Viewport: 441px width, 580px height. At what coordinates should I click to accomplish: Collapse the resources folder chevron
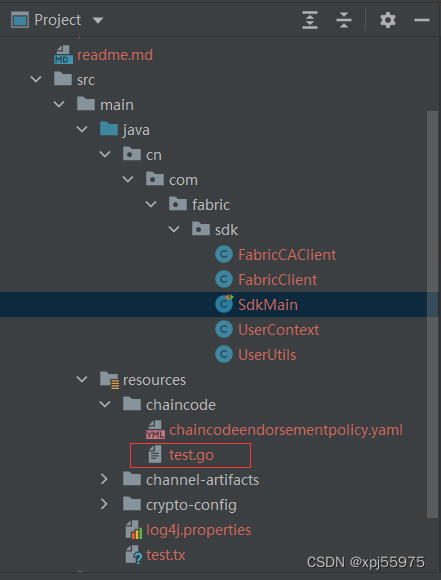click(x=82, y=380)
